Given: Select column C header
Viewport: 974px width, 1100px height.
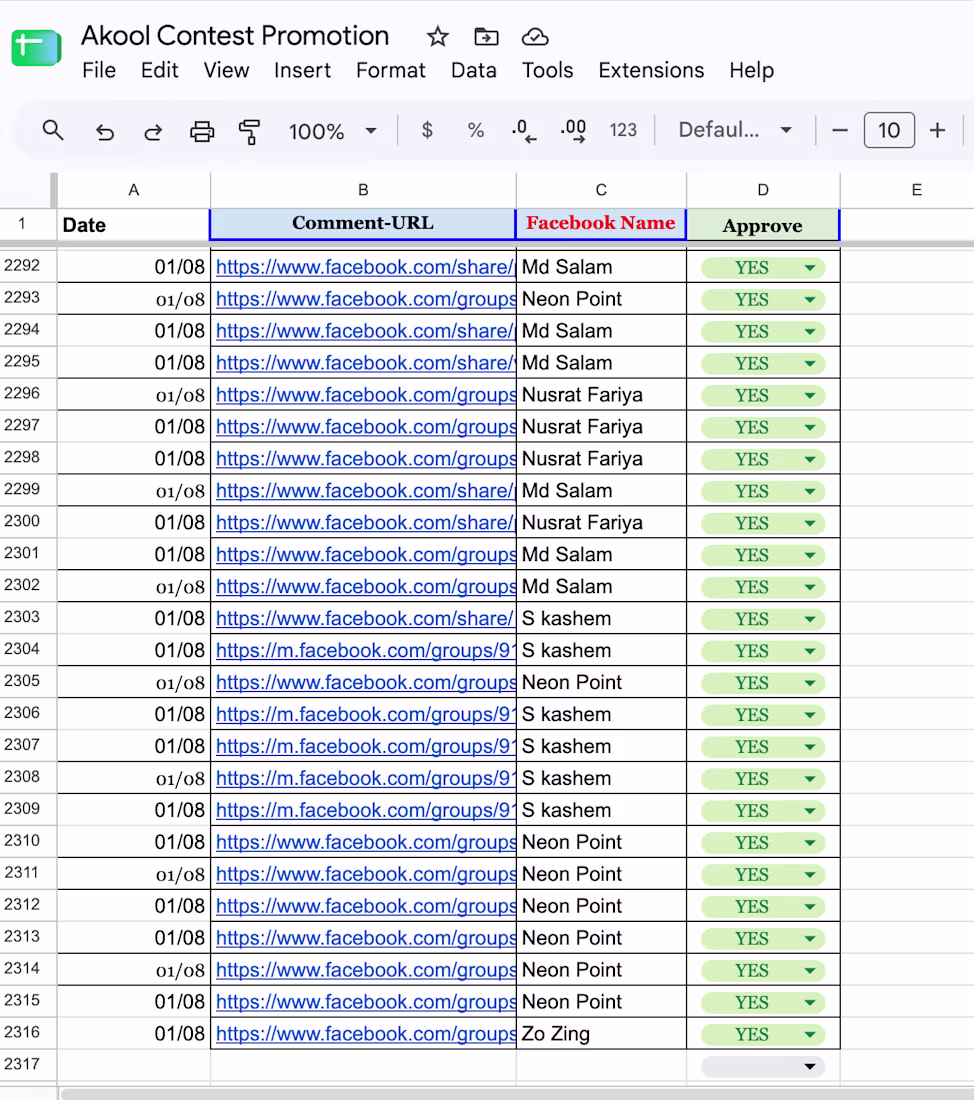Looking at the screenshot, I should tap(601, 190).
